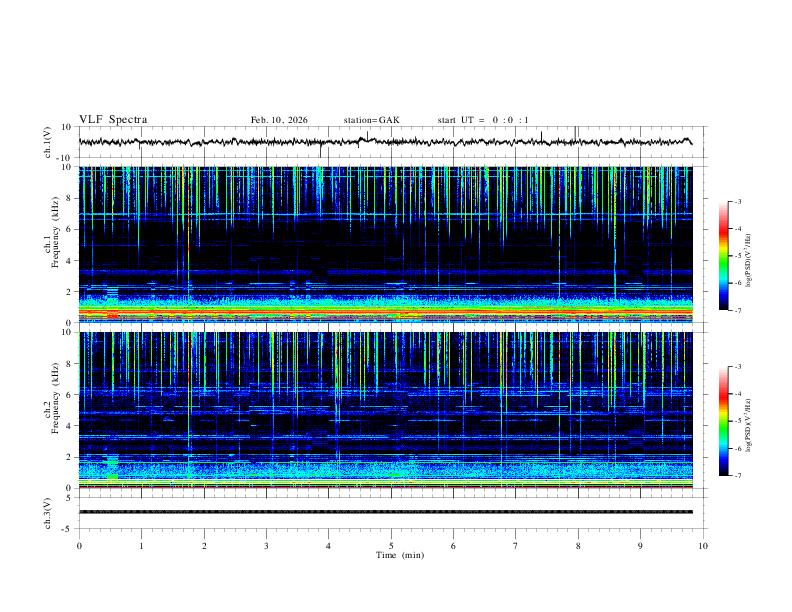Click the "-5" tick on ch.3(V) axis
792x612 pixels.
click(68, 529)
